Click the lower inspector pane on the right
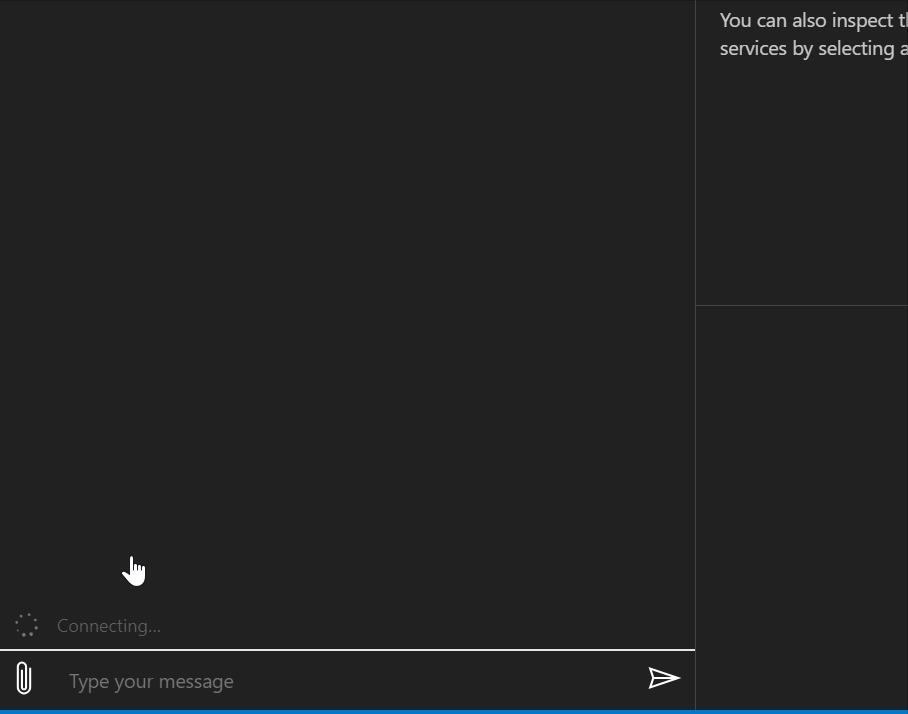The width and height of the screenshot is (908, 714). point(805,500)
